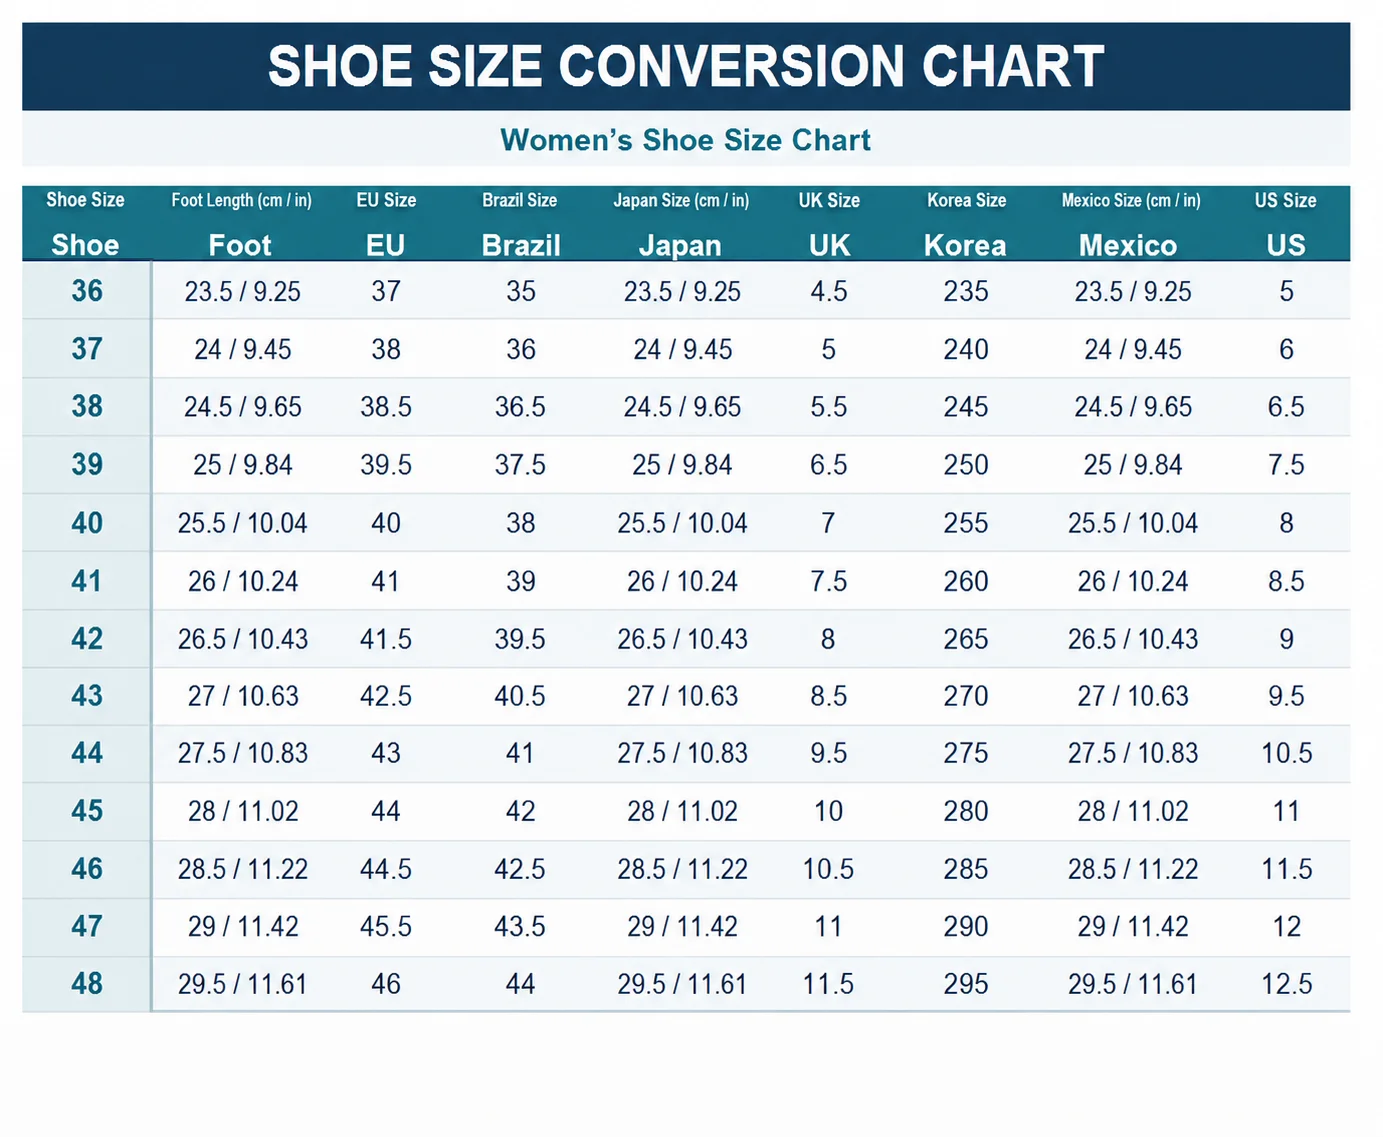1383x1137 pixels.
Task: Select the UK Size column header
Action: tap(829, 223)
